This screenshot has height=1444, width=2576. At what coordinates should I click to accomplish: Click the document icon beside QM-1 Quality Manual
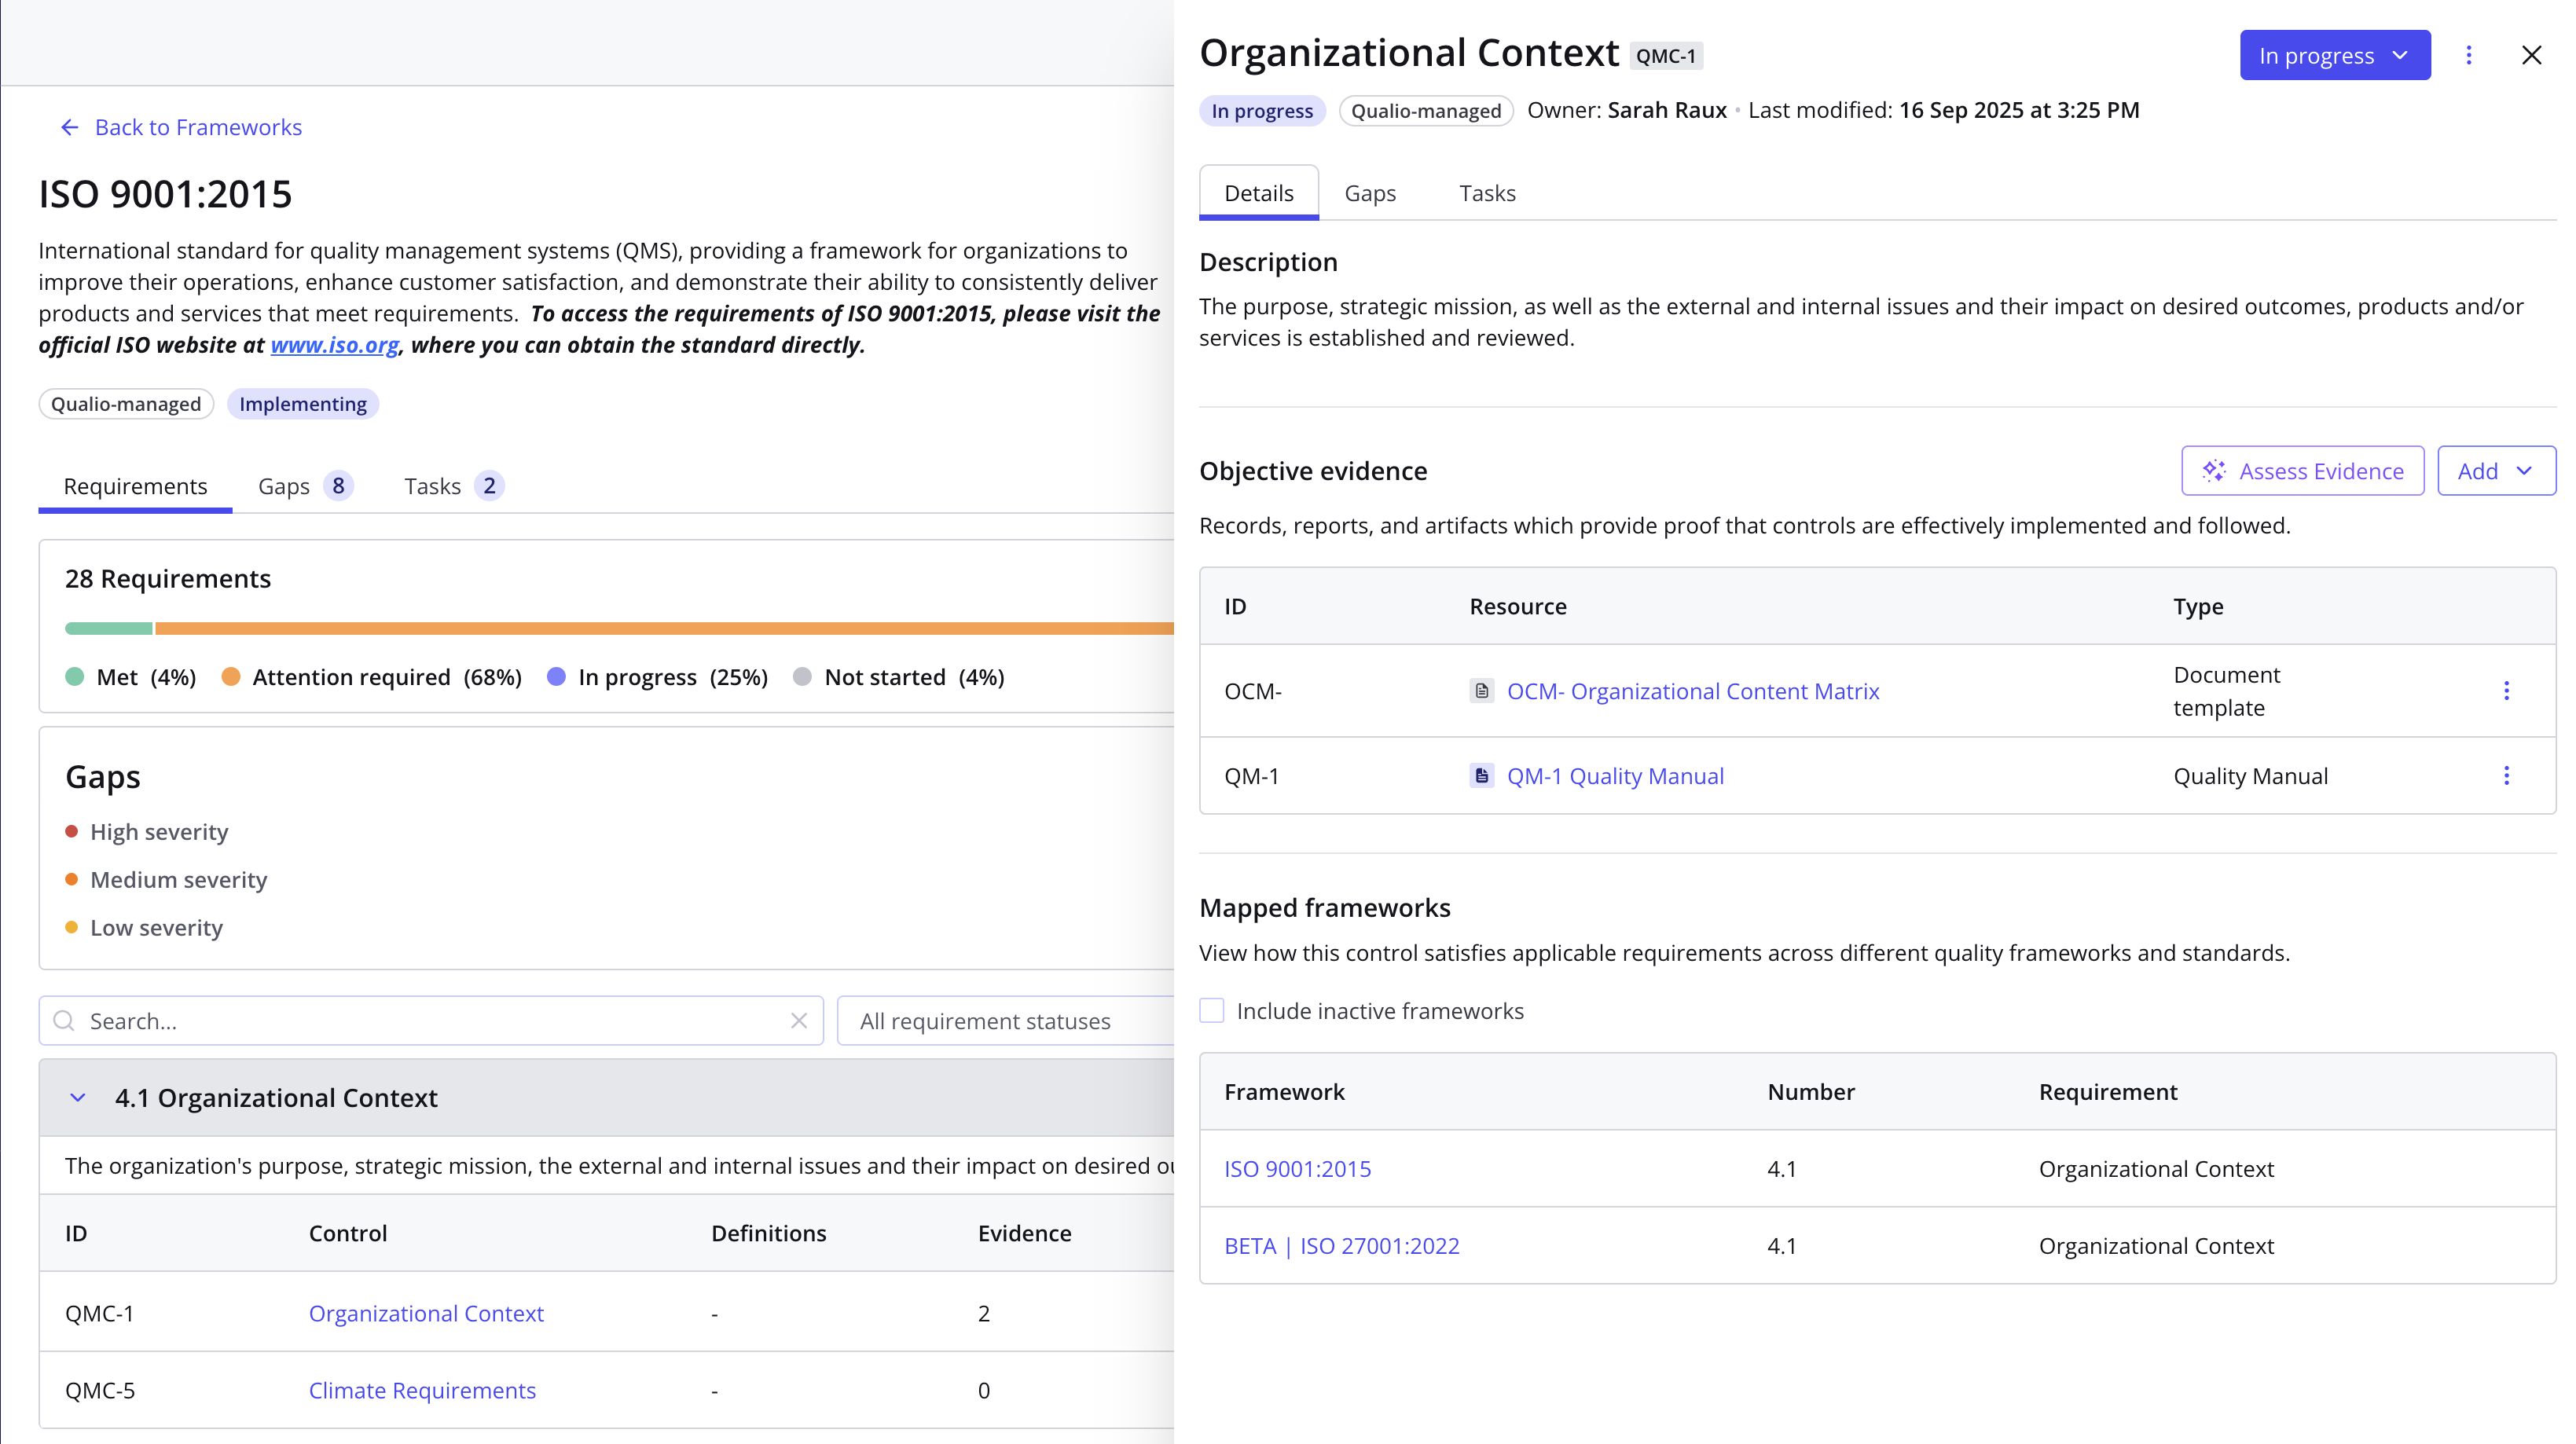[x=1481, y=775]
